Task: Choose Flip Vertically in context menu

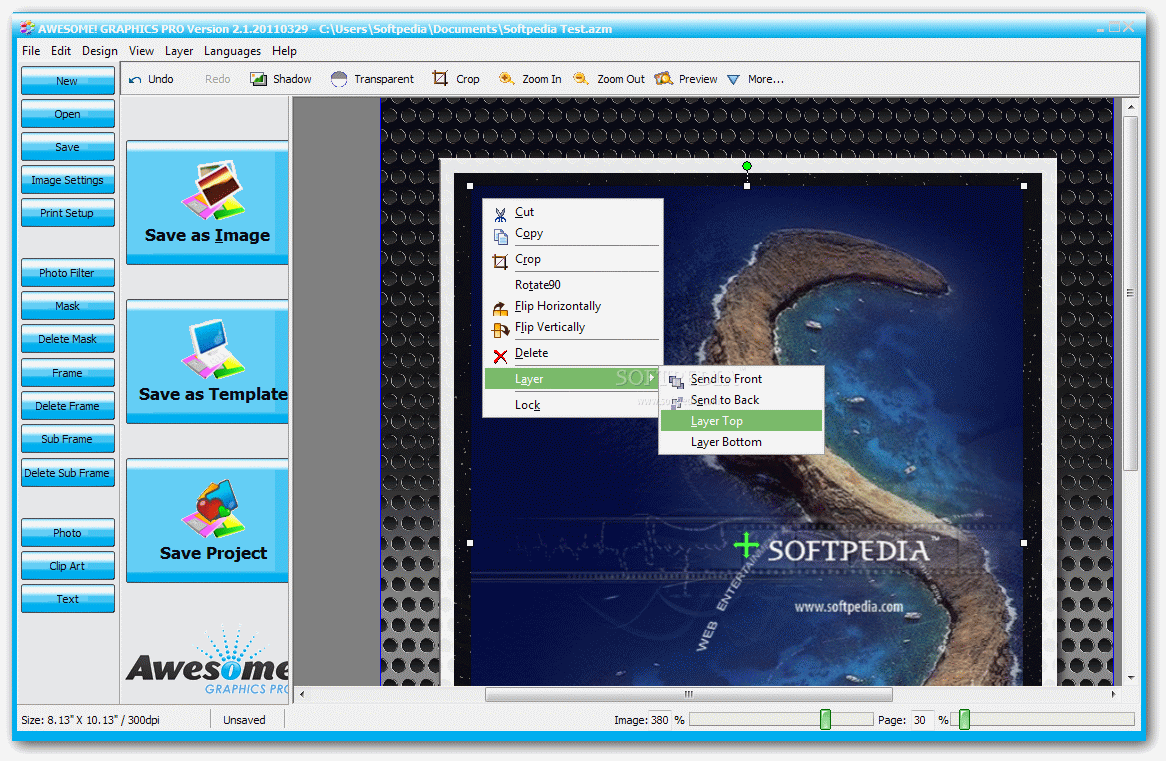Action: coord(572,327)
